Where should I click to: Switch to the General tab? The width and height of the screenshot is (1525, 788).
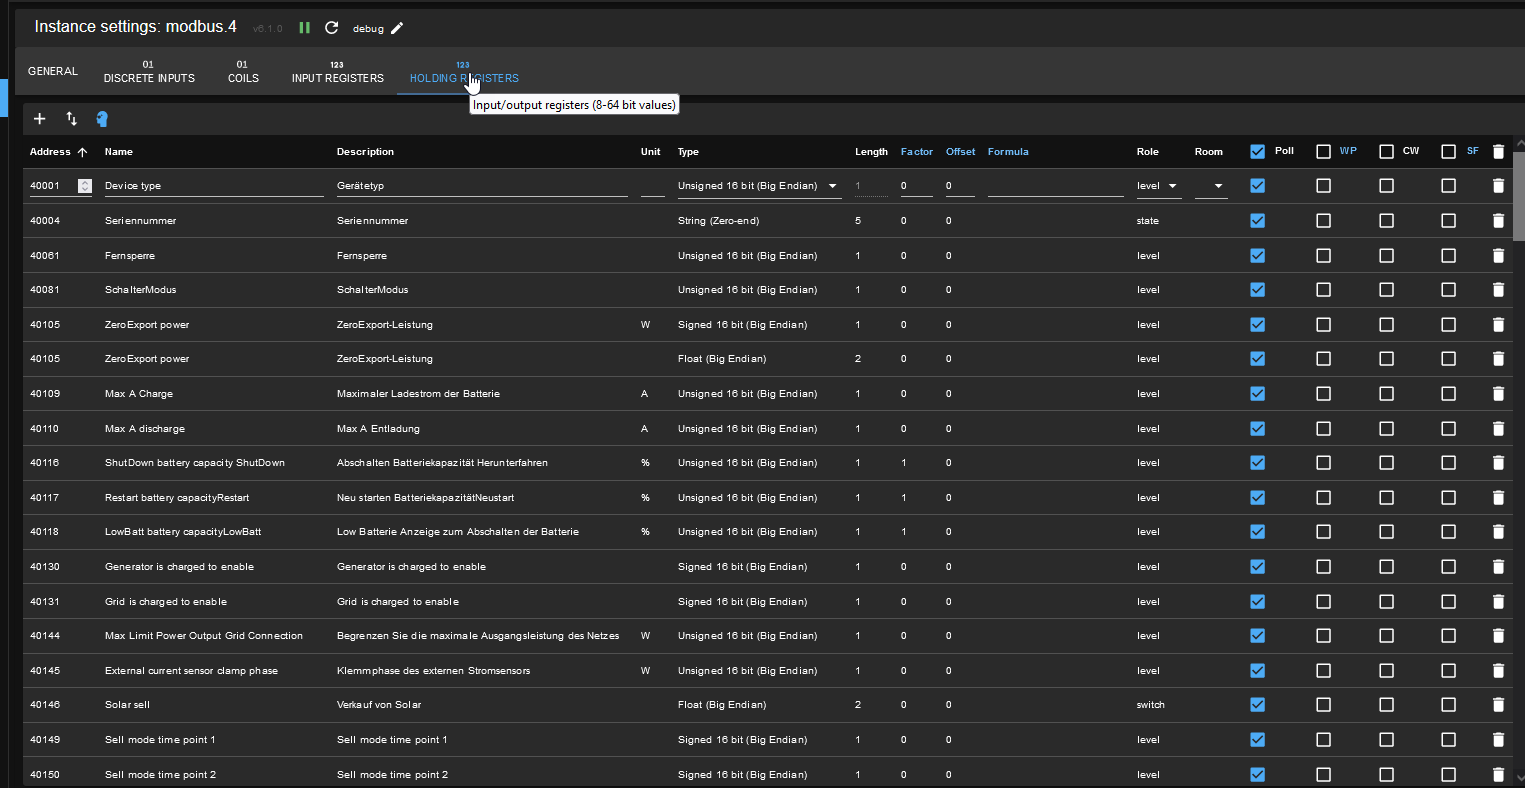click(x=53, y=72)
